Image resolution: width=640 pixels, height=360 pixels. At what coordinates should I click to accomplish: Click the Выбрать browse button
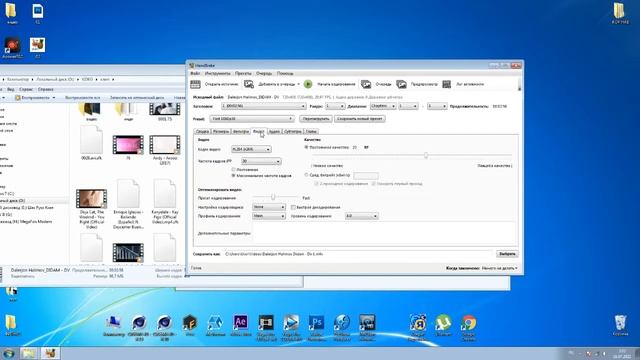tap(507, 254)
